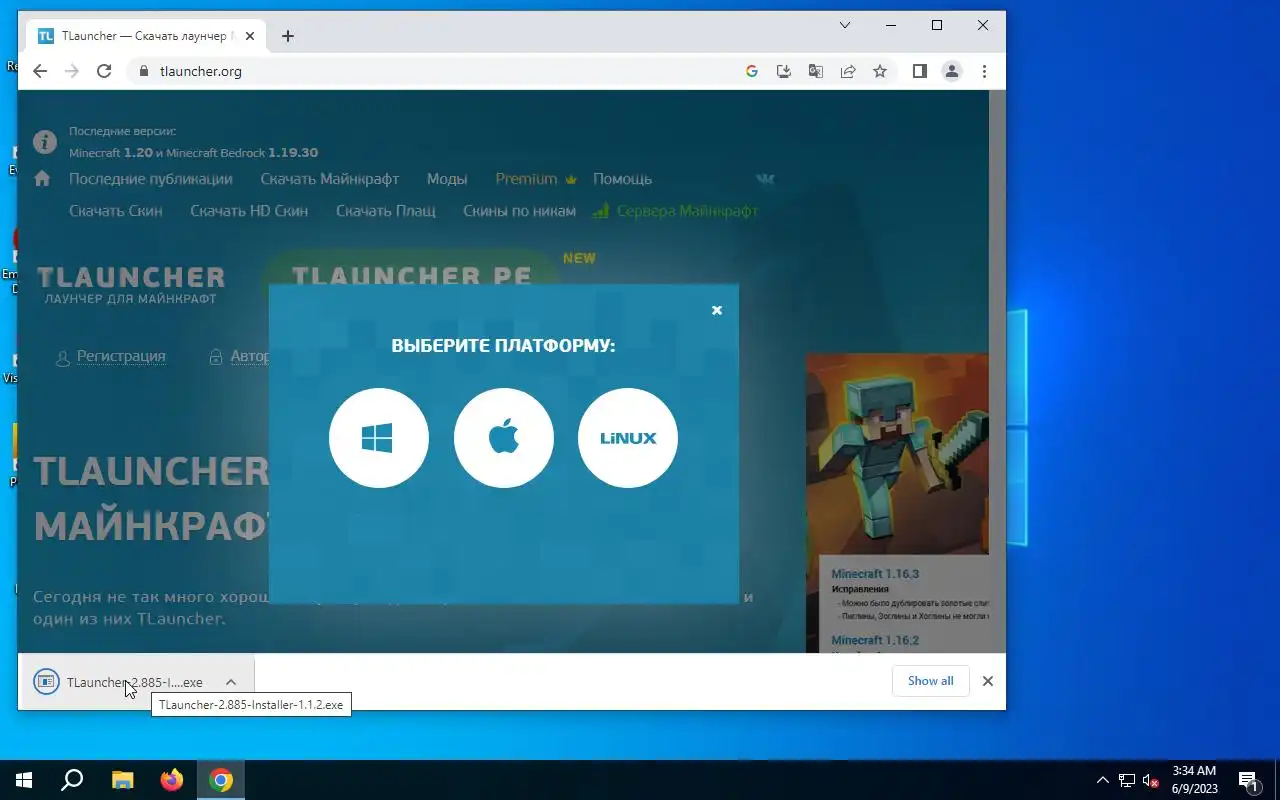Click the network tray icon
1280x800 pixels.
(1127, 780)
